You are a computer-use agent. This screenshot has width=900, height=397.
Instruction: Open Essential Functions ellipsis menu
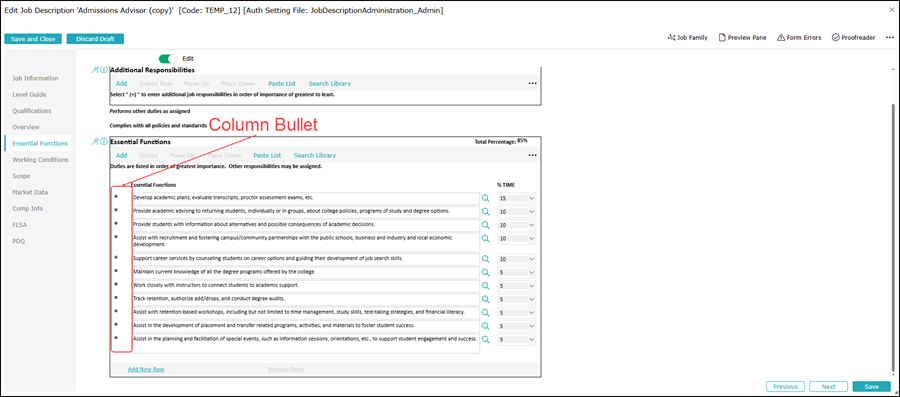[x=533, y=155]
